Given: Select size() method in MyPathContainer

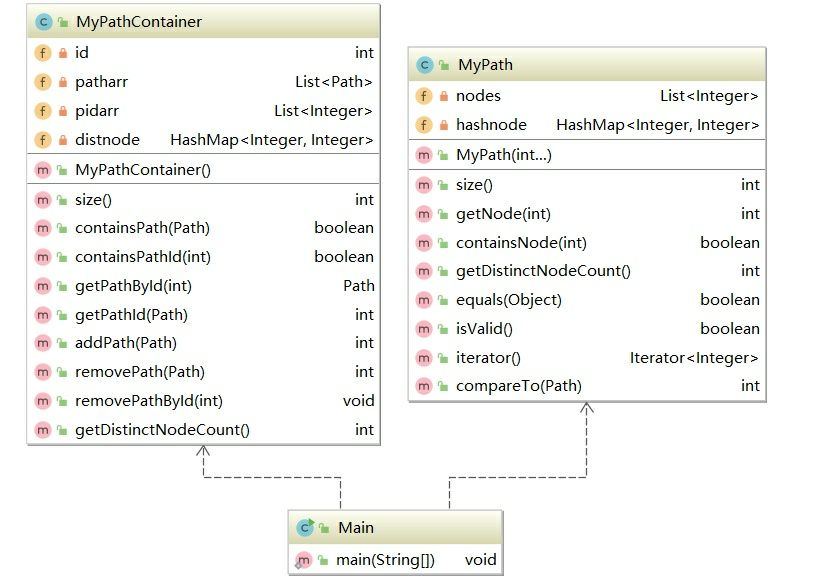Looking at the screenshot, I should click(93, 200).
